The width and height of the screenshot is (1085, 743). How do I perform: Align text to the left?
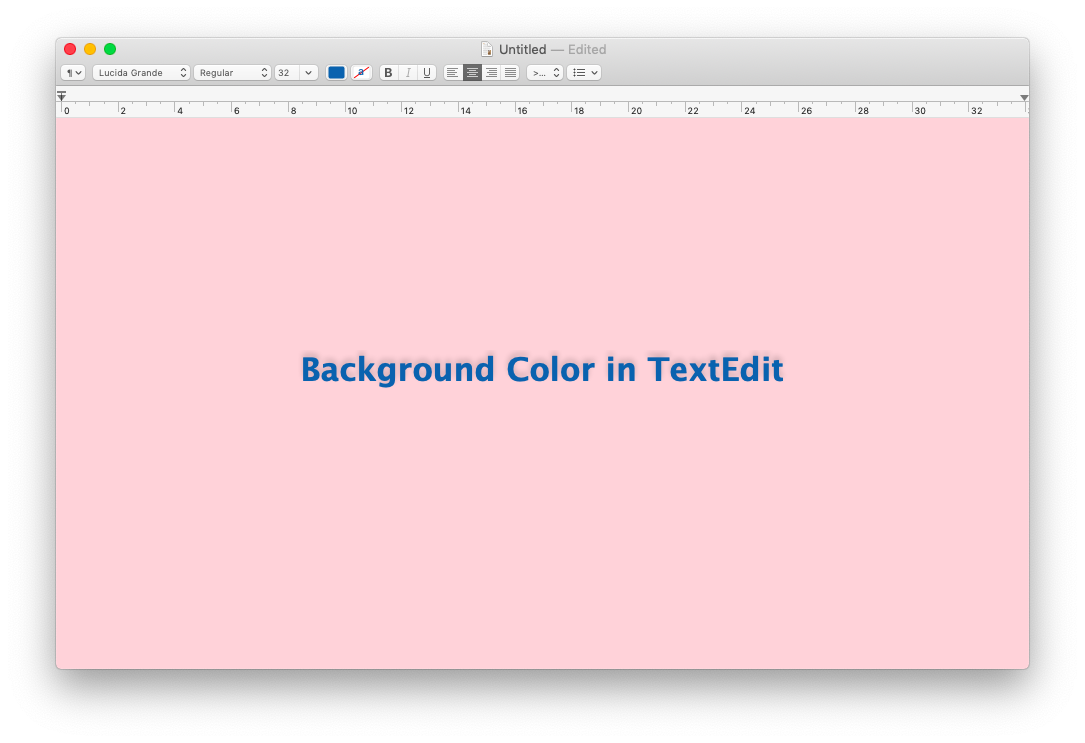pos(452,72)
